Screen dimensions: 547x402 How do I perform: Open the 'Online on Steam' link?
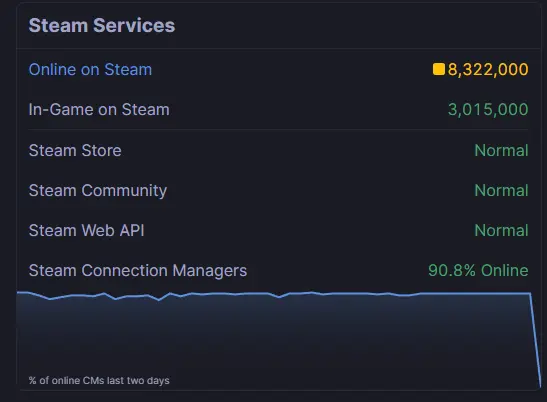[x=90, y=69]
